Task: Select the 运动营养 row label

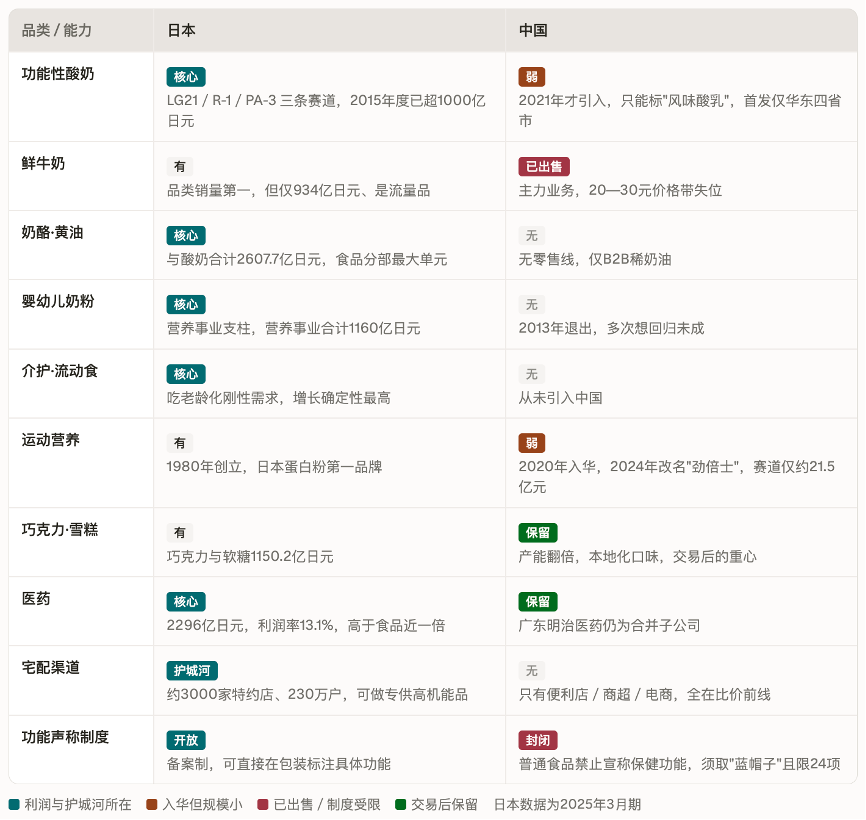Action: click(x=51, y=440)
